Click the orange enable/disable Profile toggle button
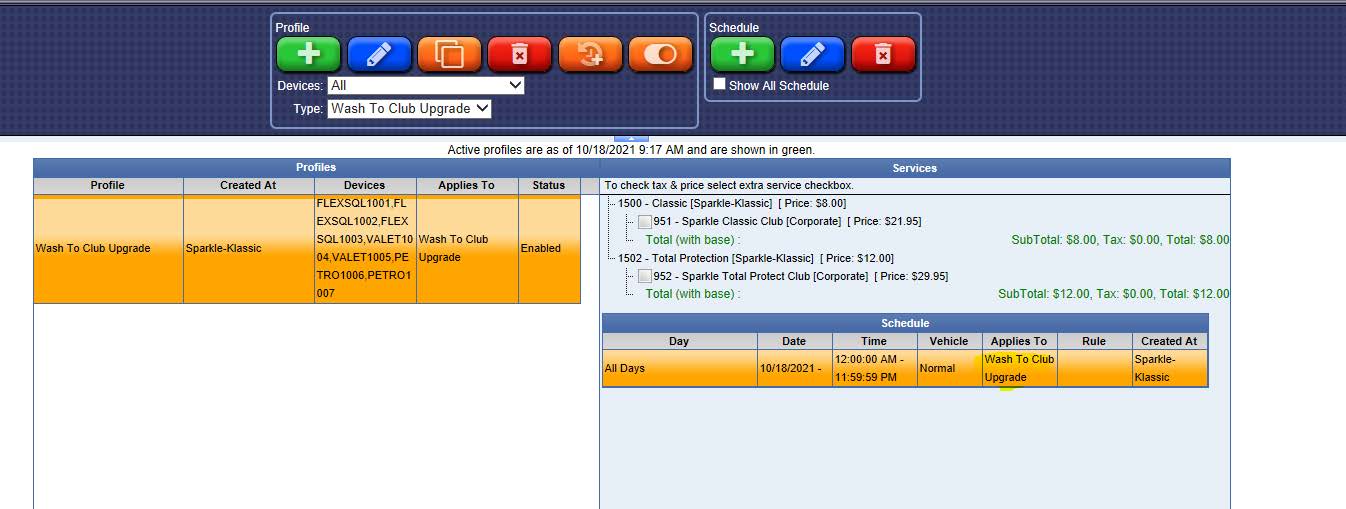1346x509 pixels. pyautogui.click(x=660, y=54)
